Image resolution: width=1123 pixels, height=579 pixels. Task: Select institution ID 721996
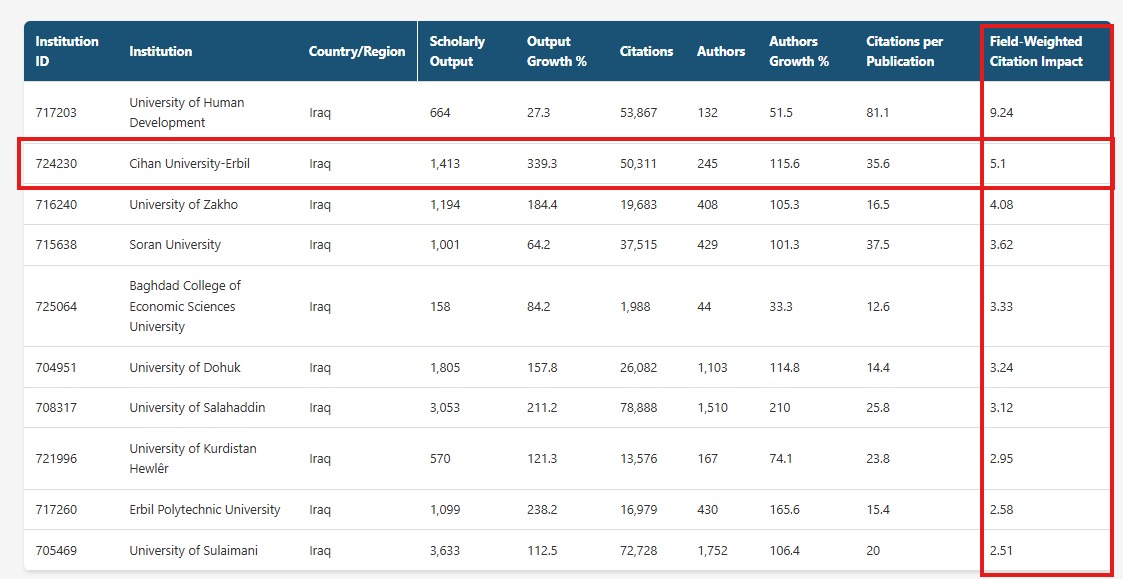(x=56, y=459)
